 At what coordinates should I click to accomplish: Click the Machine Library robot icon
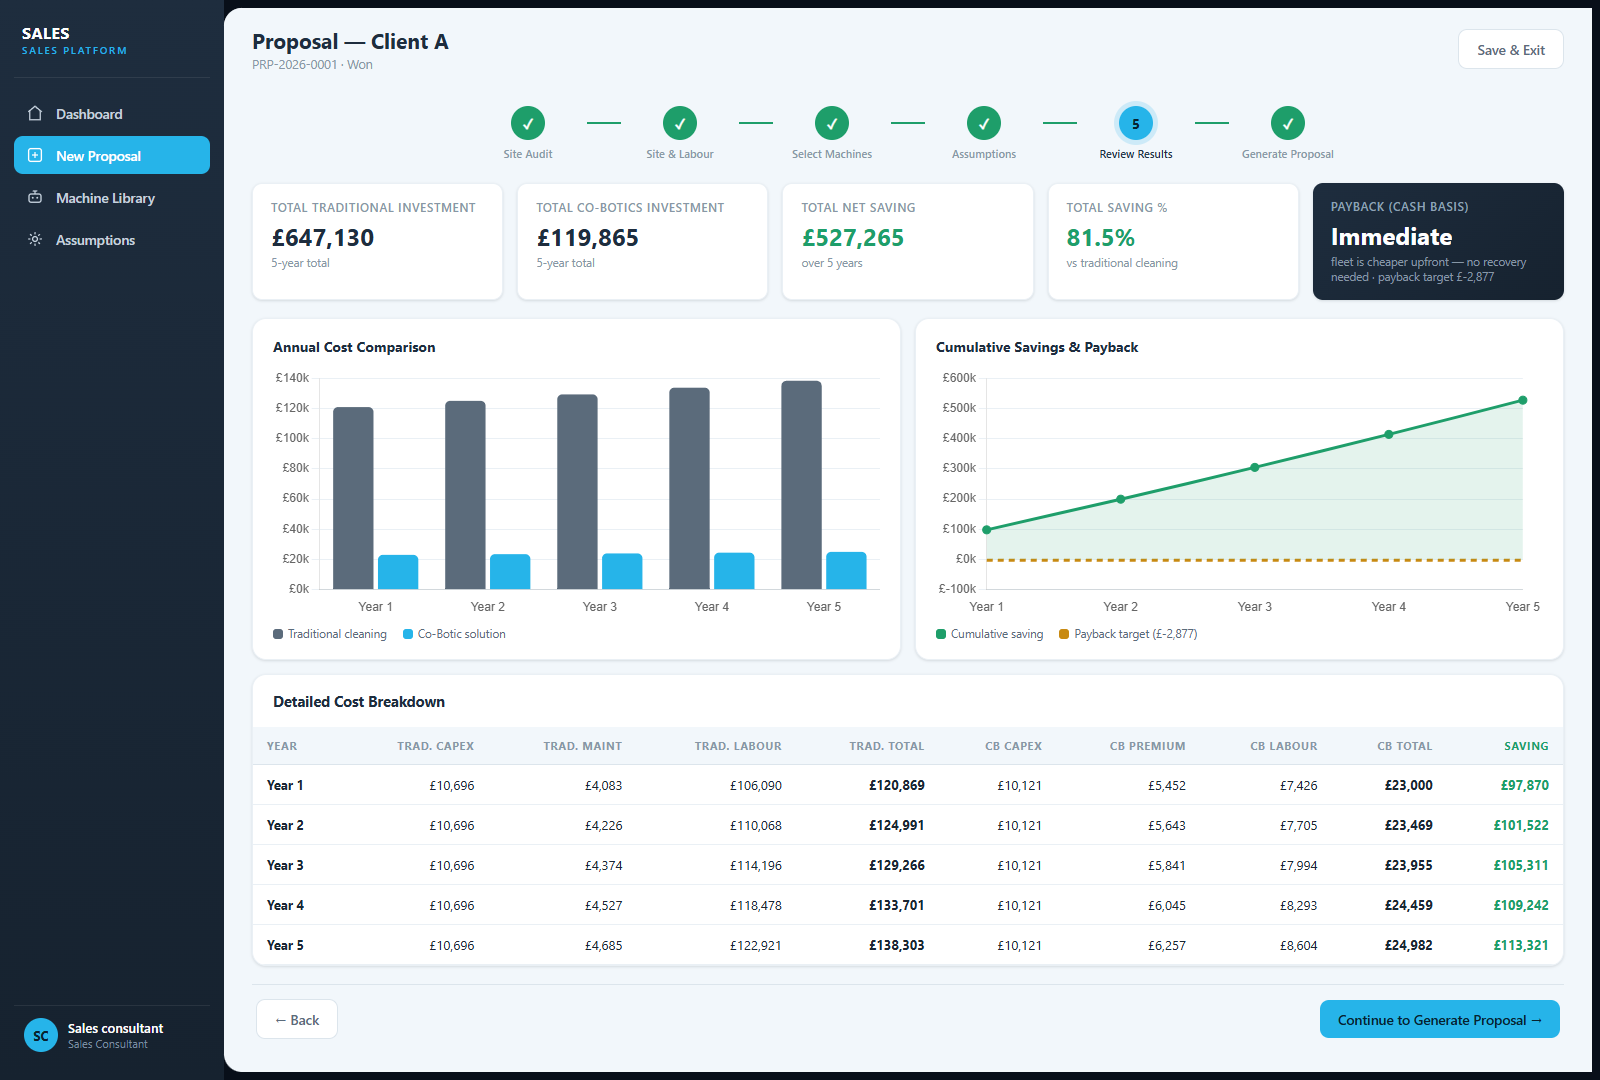click(35, 197)
